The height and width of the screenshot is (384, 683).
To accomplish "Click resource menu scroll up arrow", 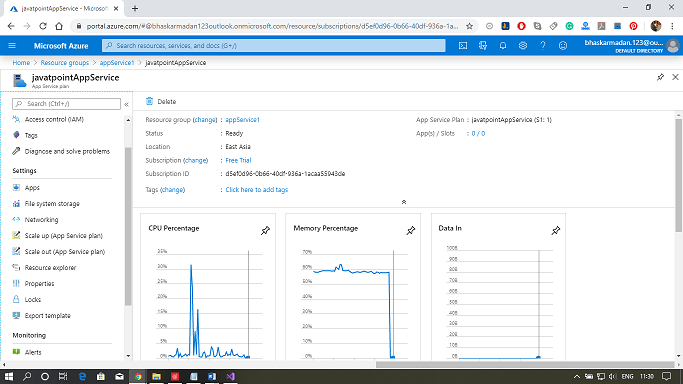I will (128, 120).
